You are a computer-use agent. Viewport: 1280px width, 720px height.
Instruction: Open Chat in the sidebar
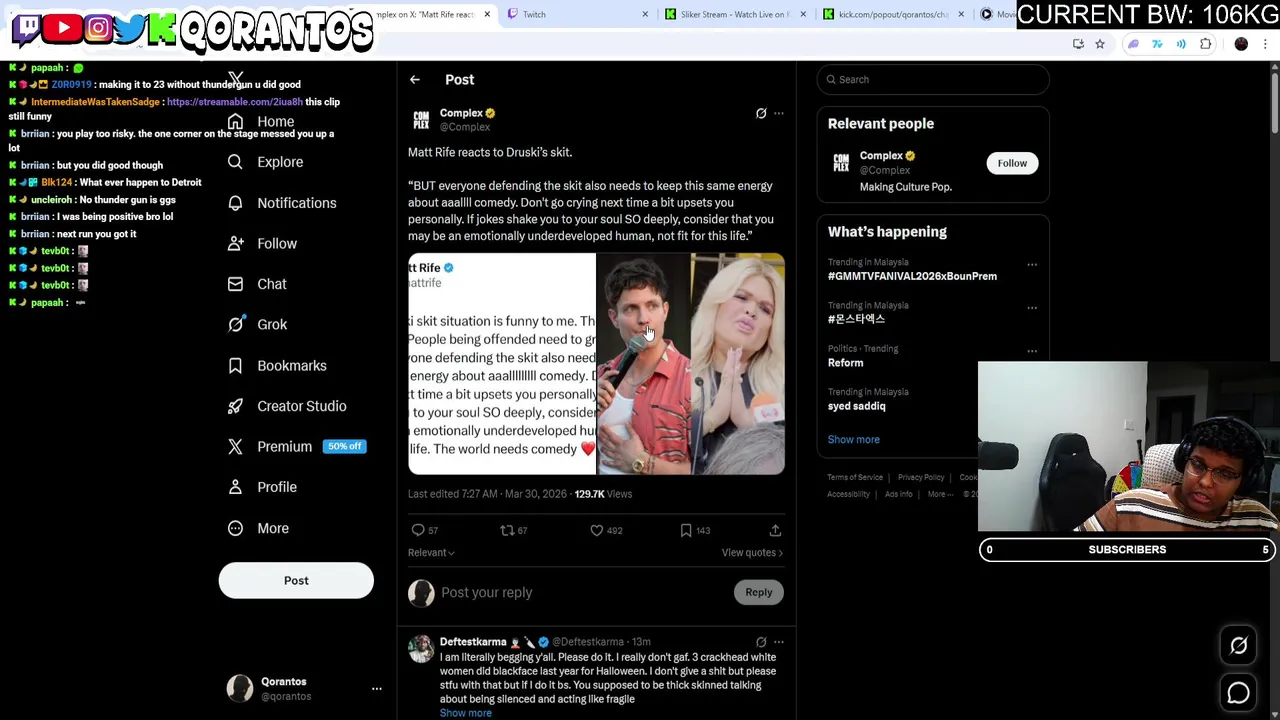tap(257, 284)
